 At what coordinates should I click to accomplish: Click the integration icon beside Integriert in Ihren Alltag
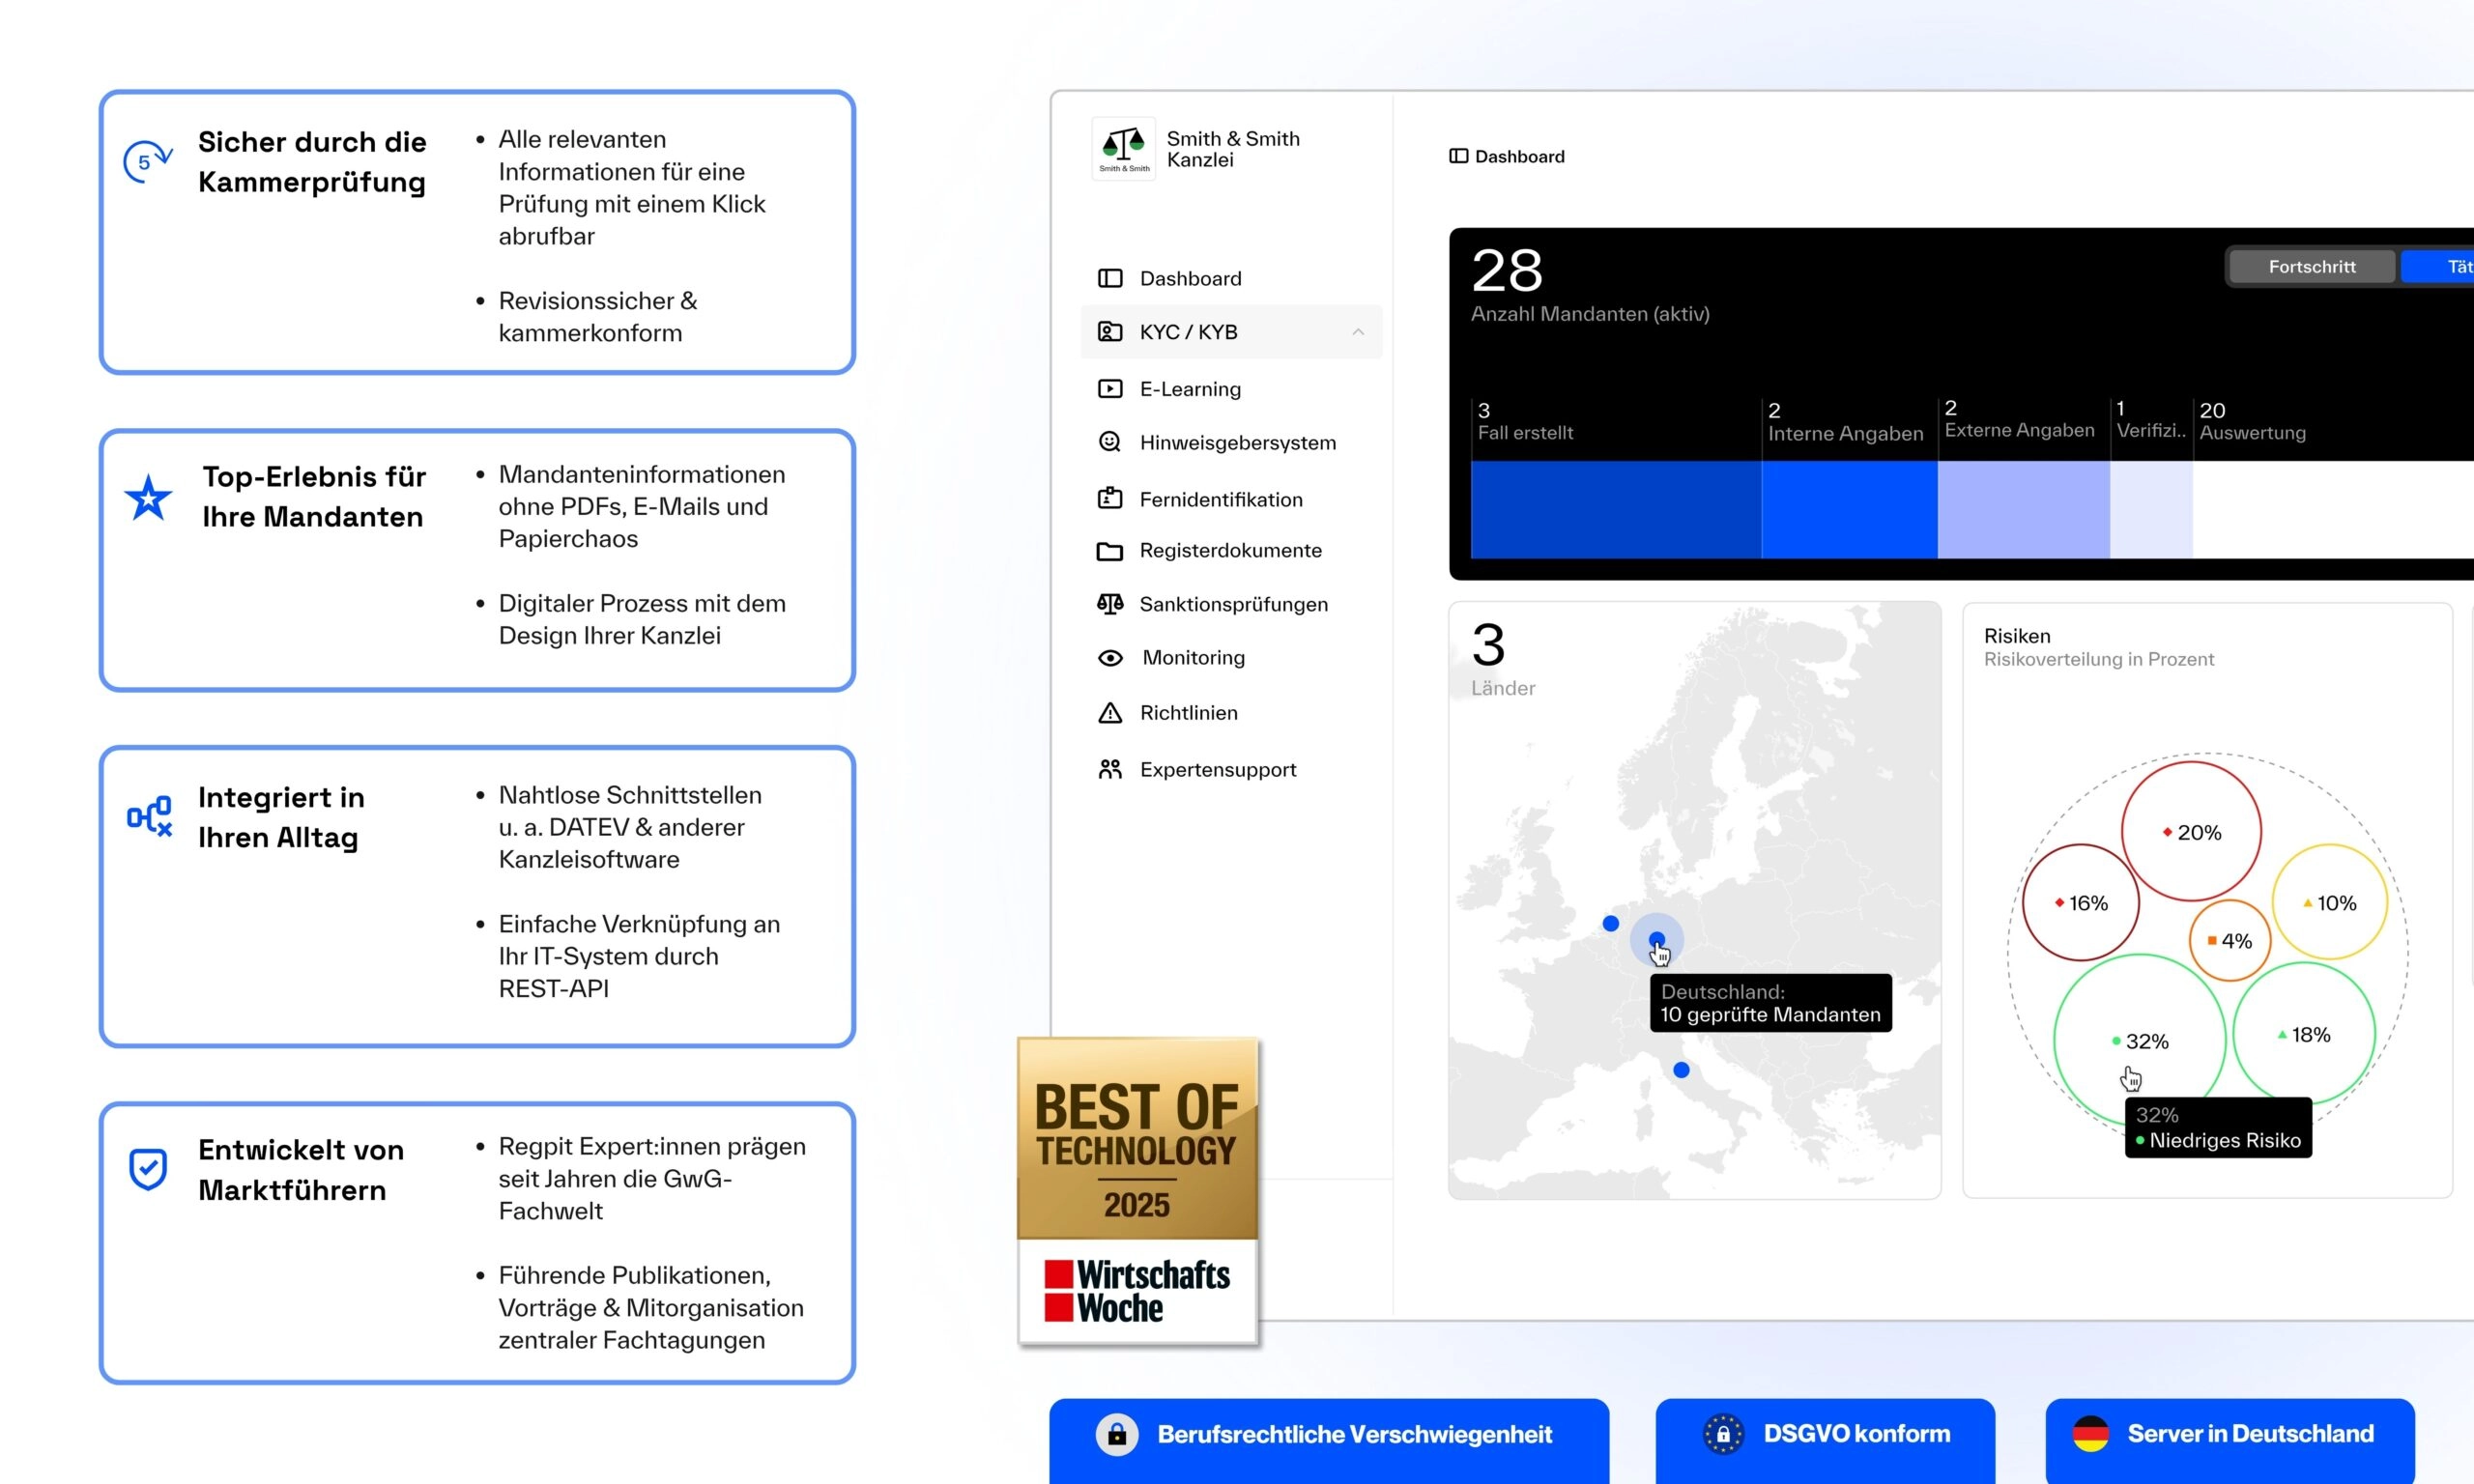149,816
